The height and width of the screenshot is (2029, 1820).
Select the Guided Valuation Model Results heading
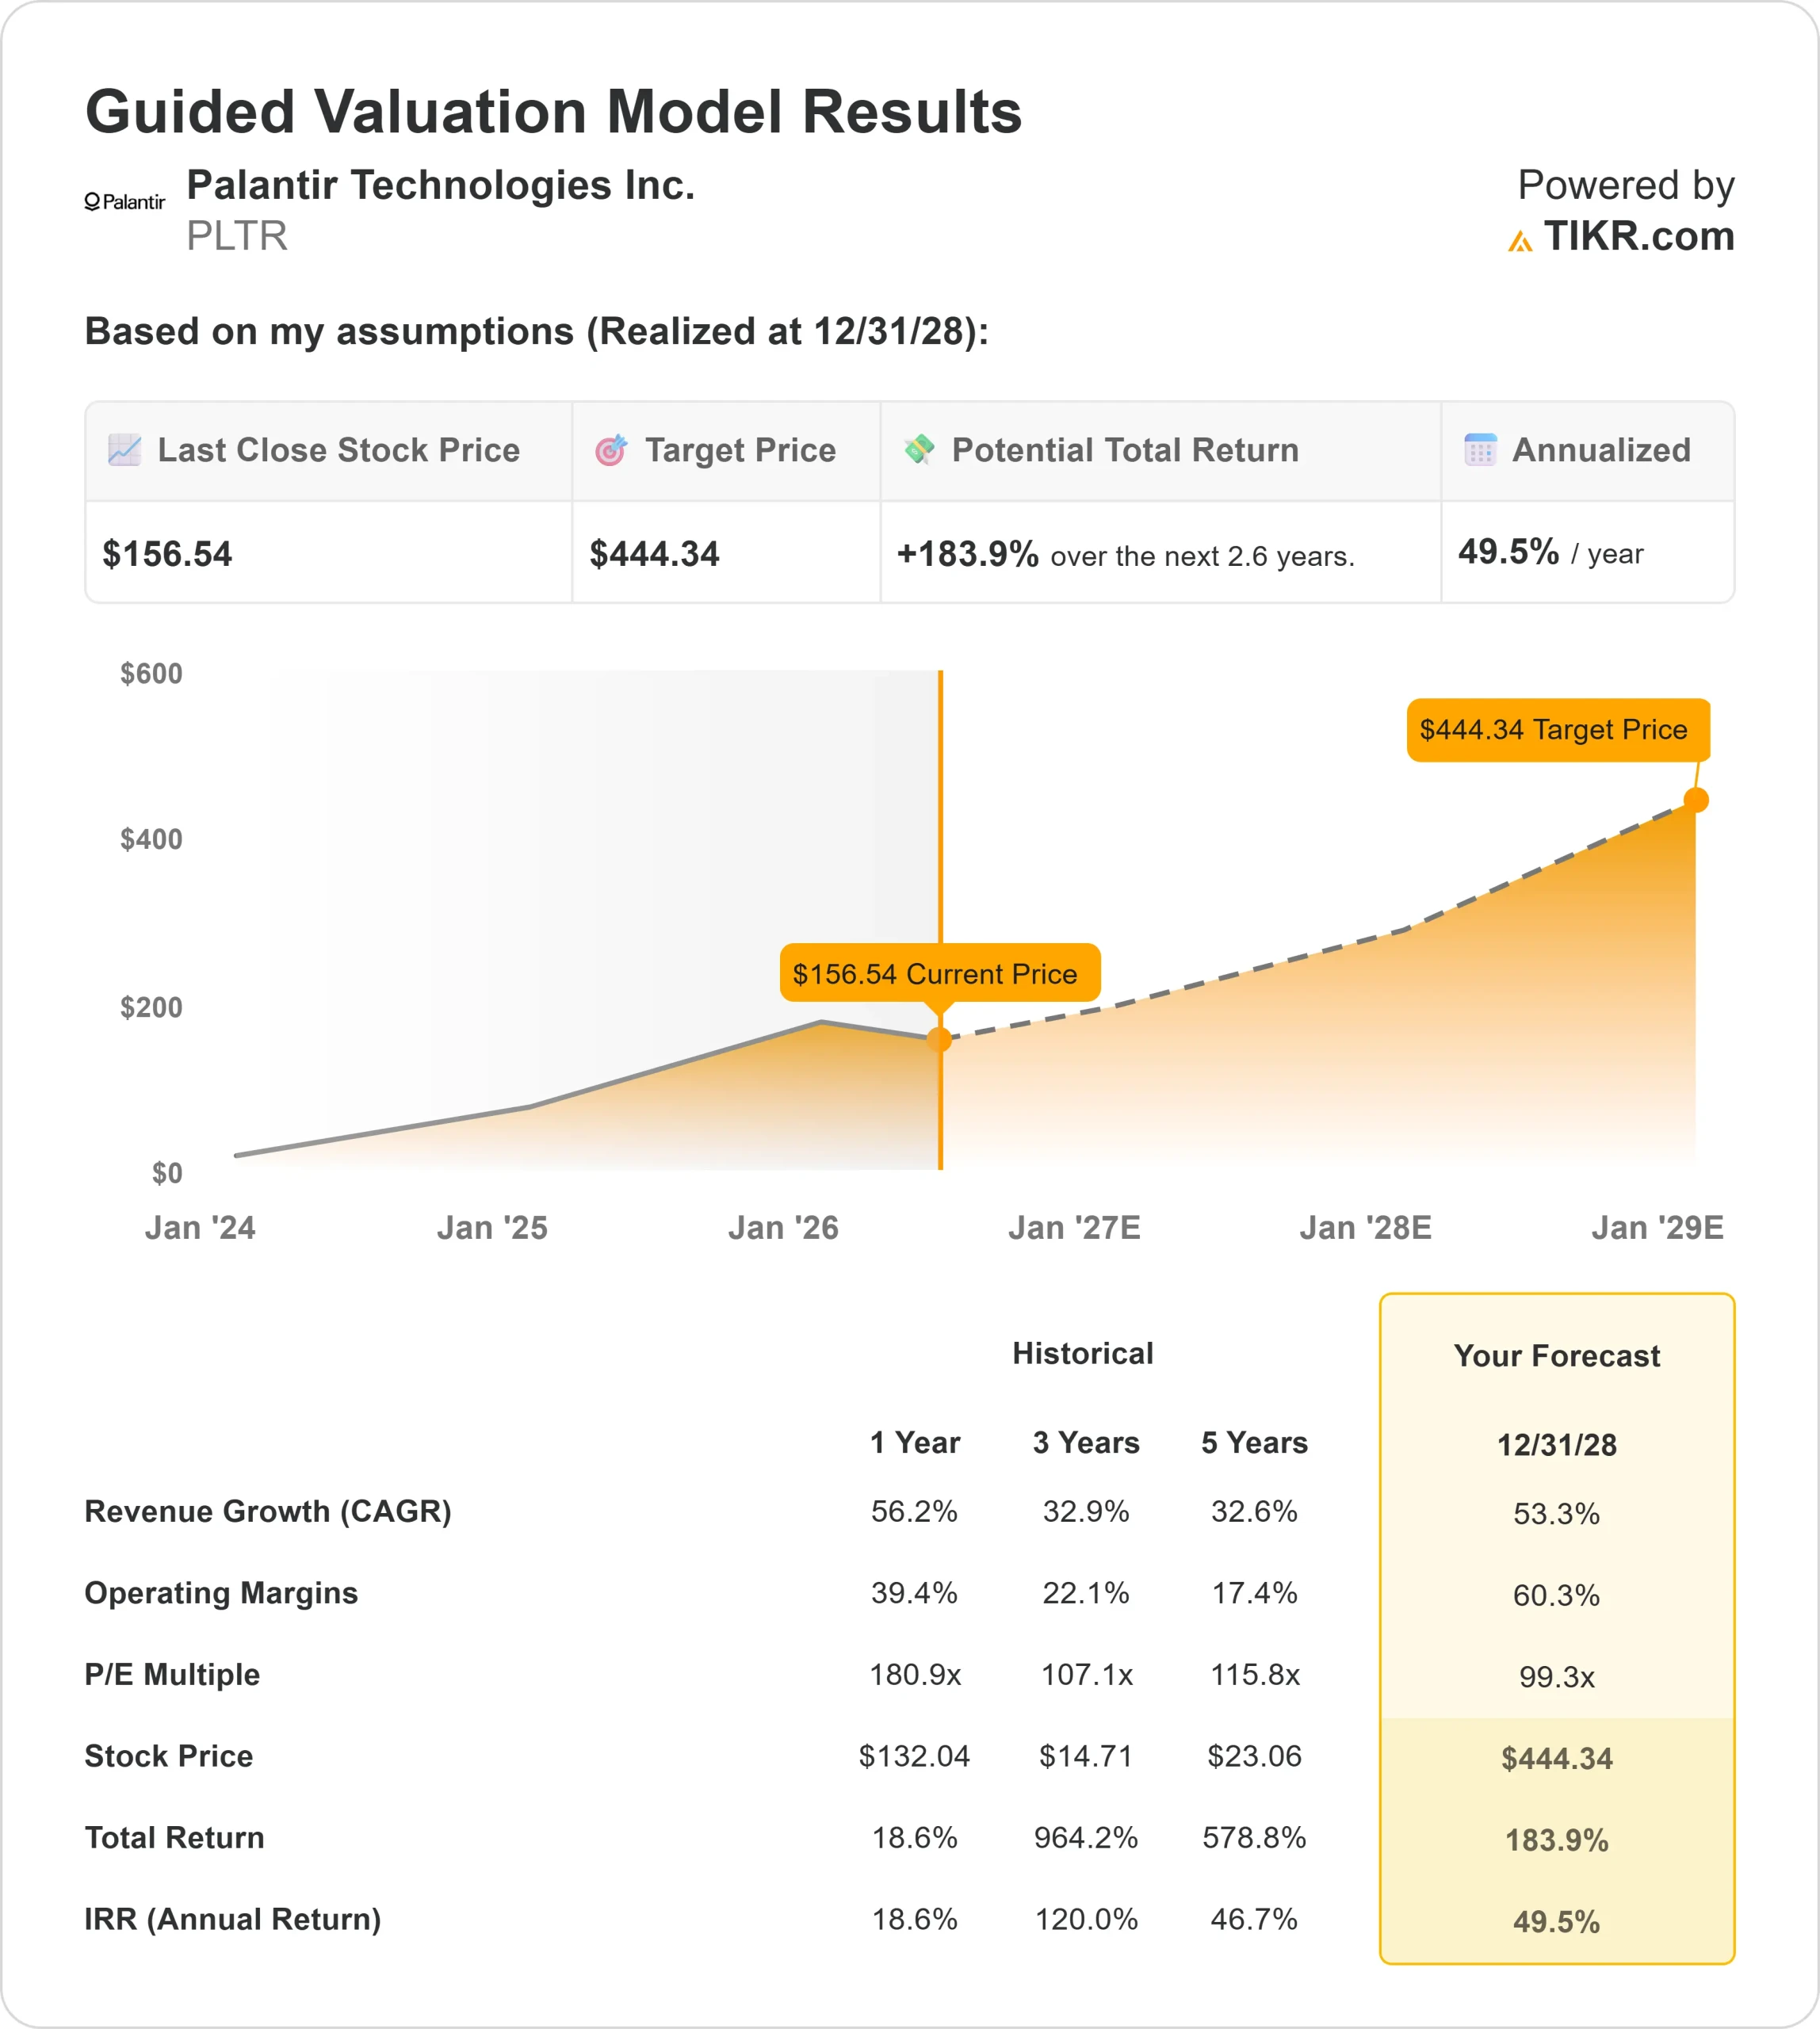[x=553, y=111]
